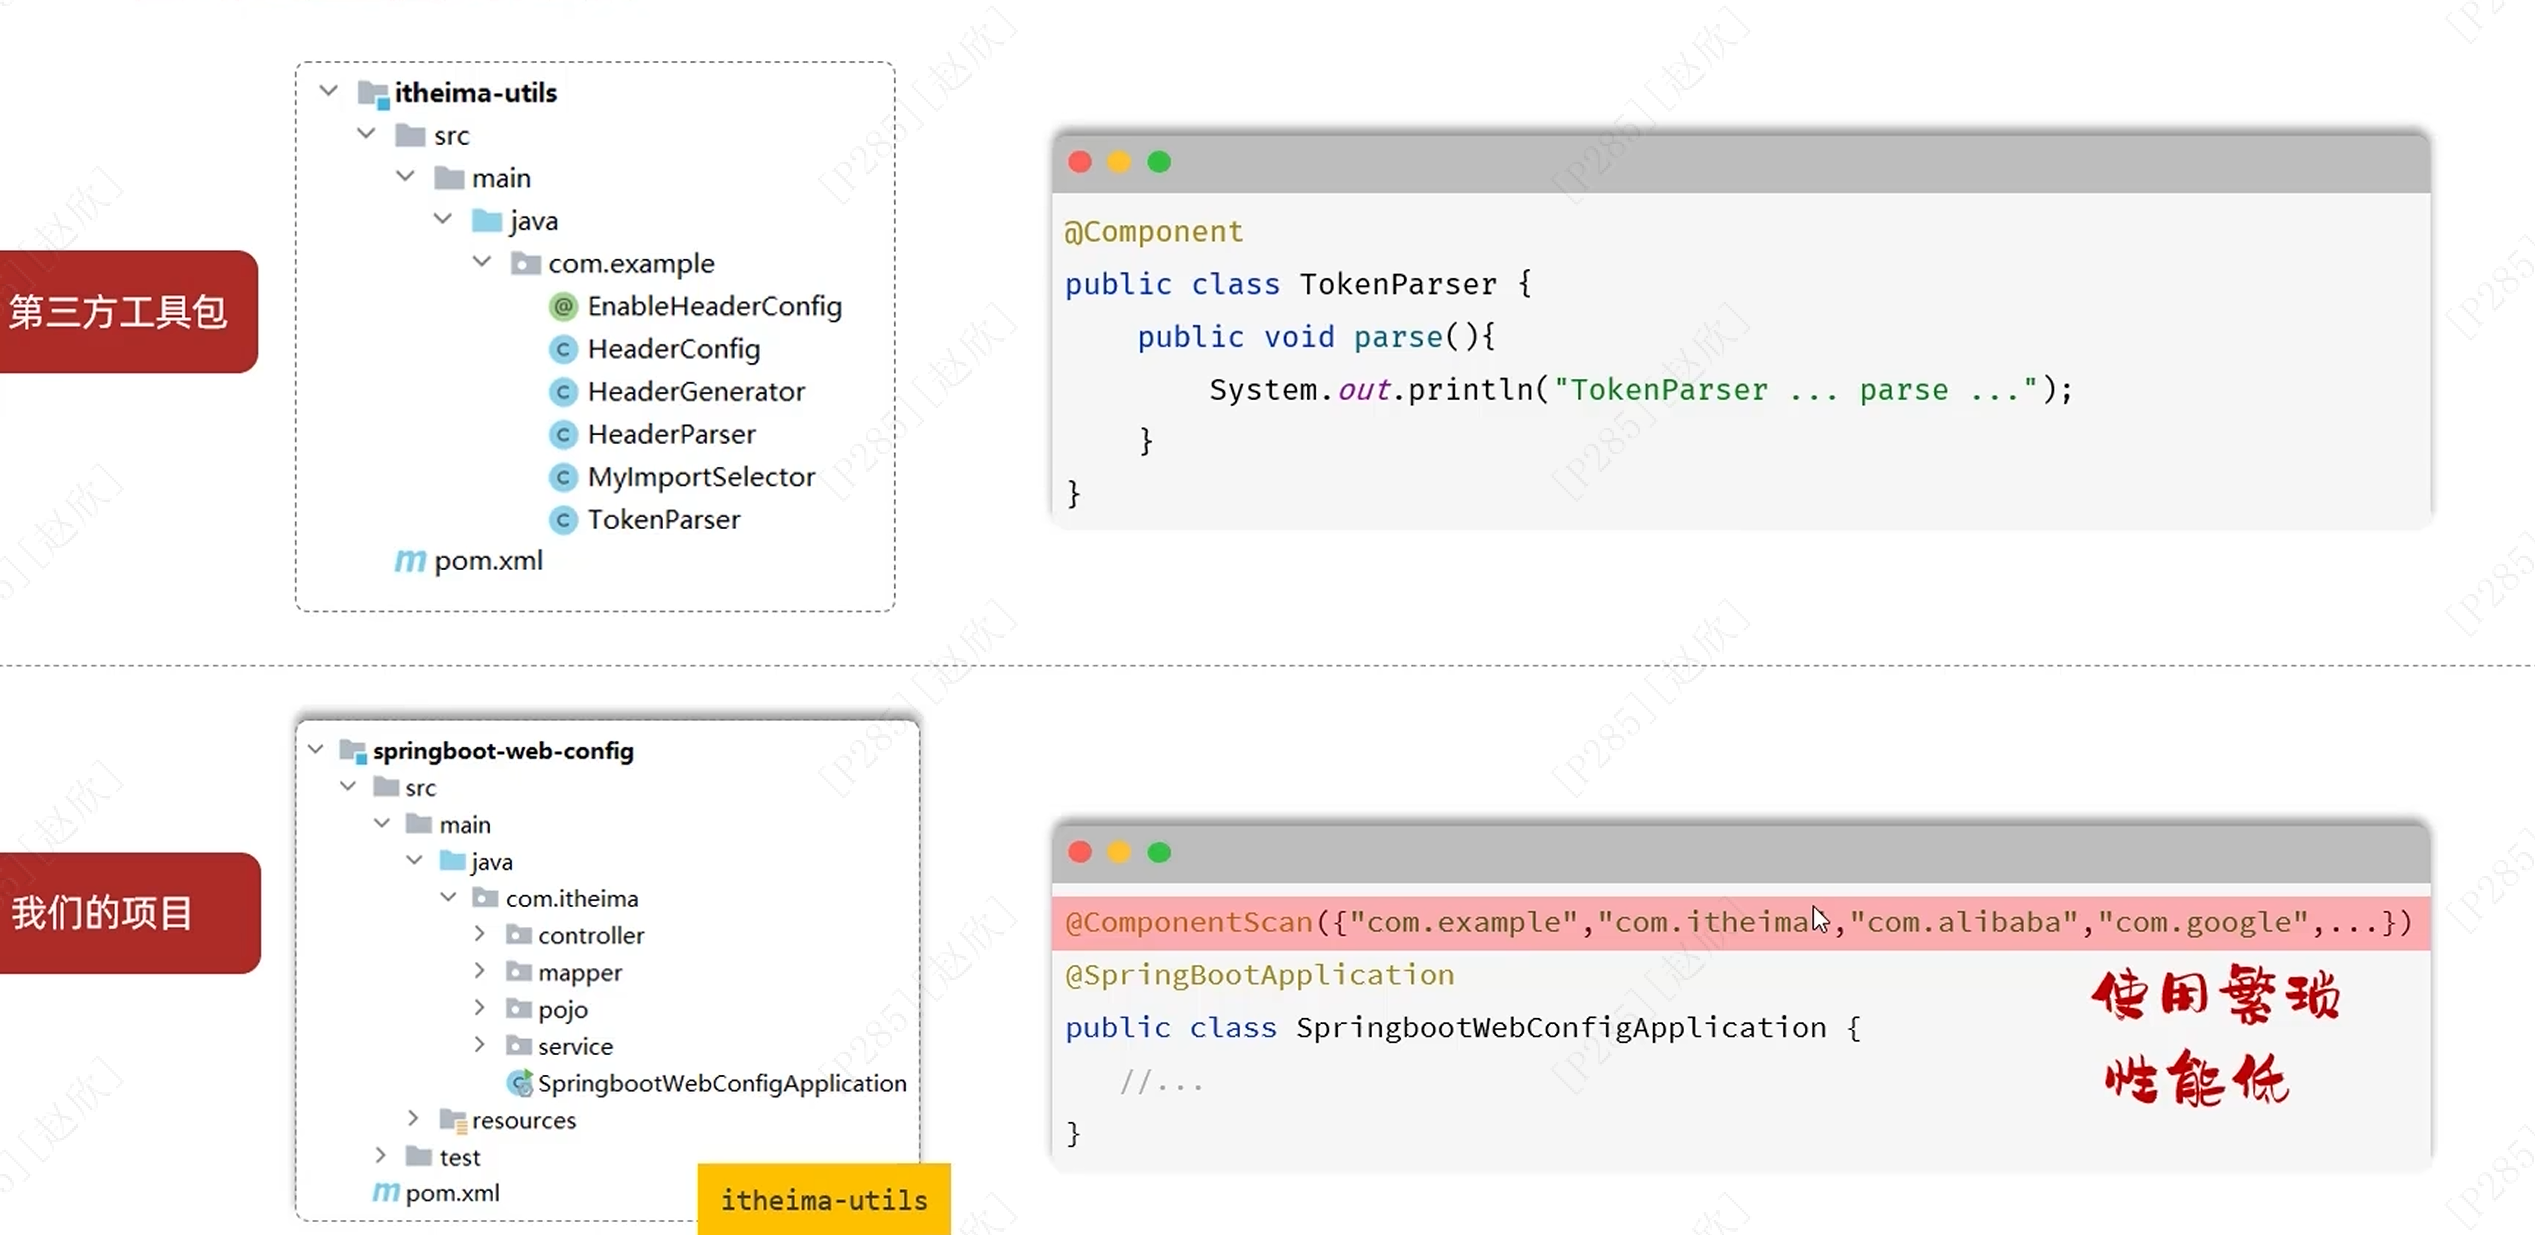Click the HeaderConfig class icon

coord(563,349)
